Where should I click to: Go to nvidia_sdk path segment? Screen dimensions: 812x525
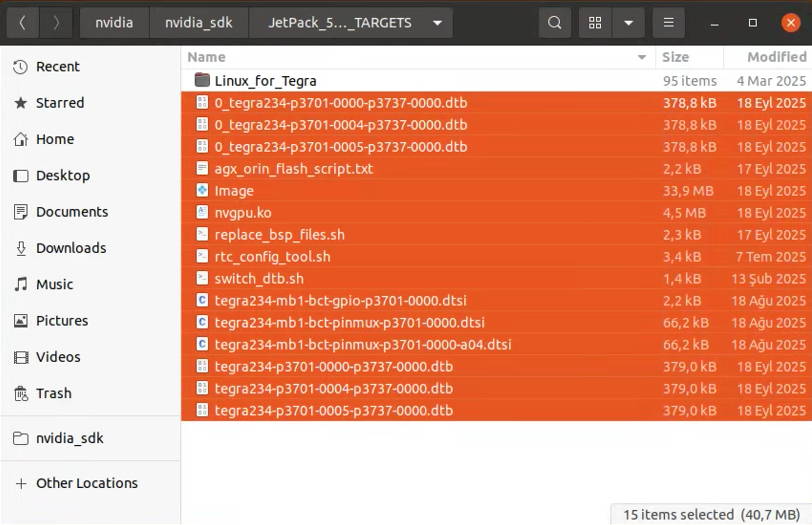click(x=199, y=23)
